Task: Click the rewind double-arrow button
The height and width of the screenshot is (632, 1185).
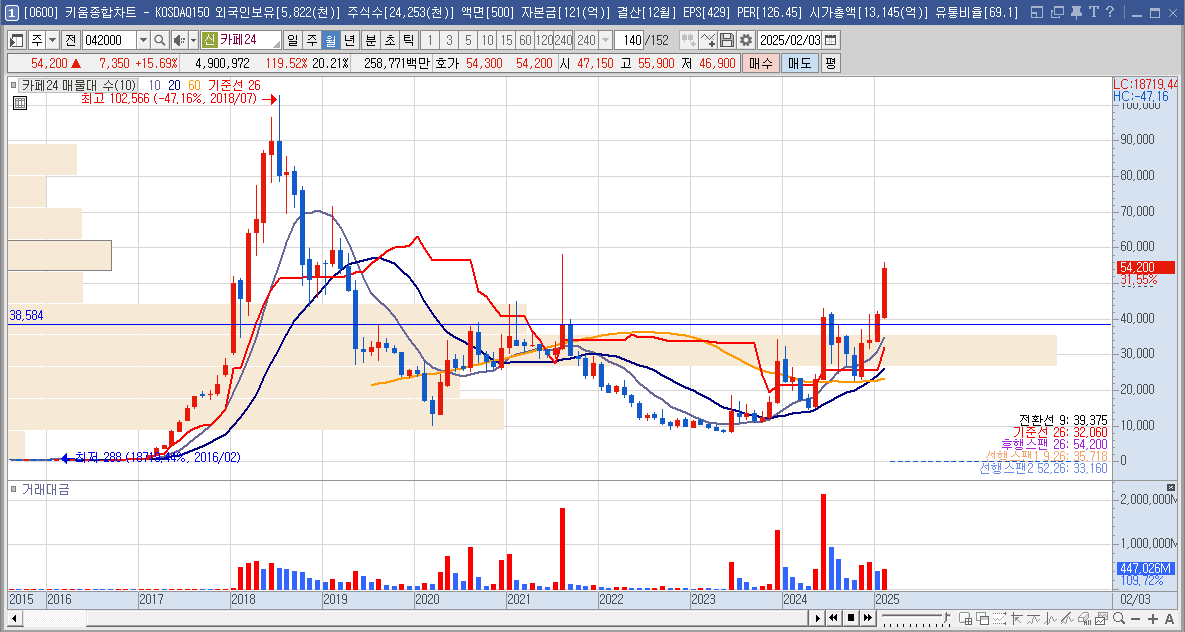Action: coord(834,618)
